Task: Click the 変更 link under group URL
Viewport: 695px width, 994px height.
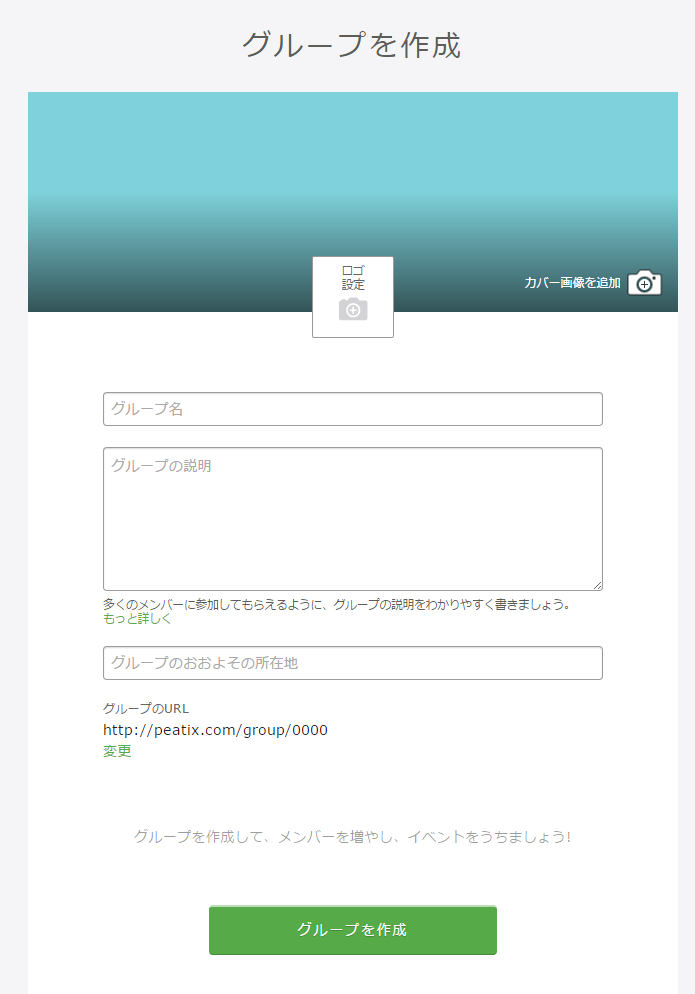Action: 117,751
